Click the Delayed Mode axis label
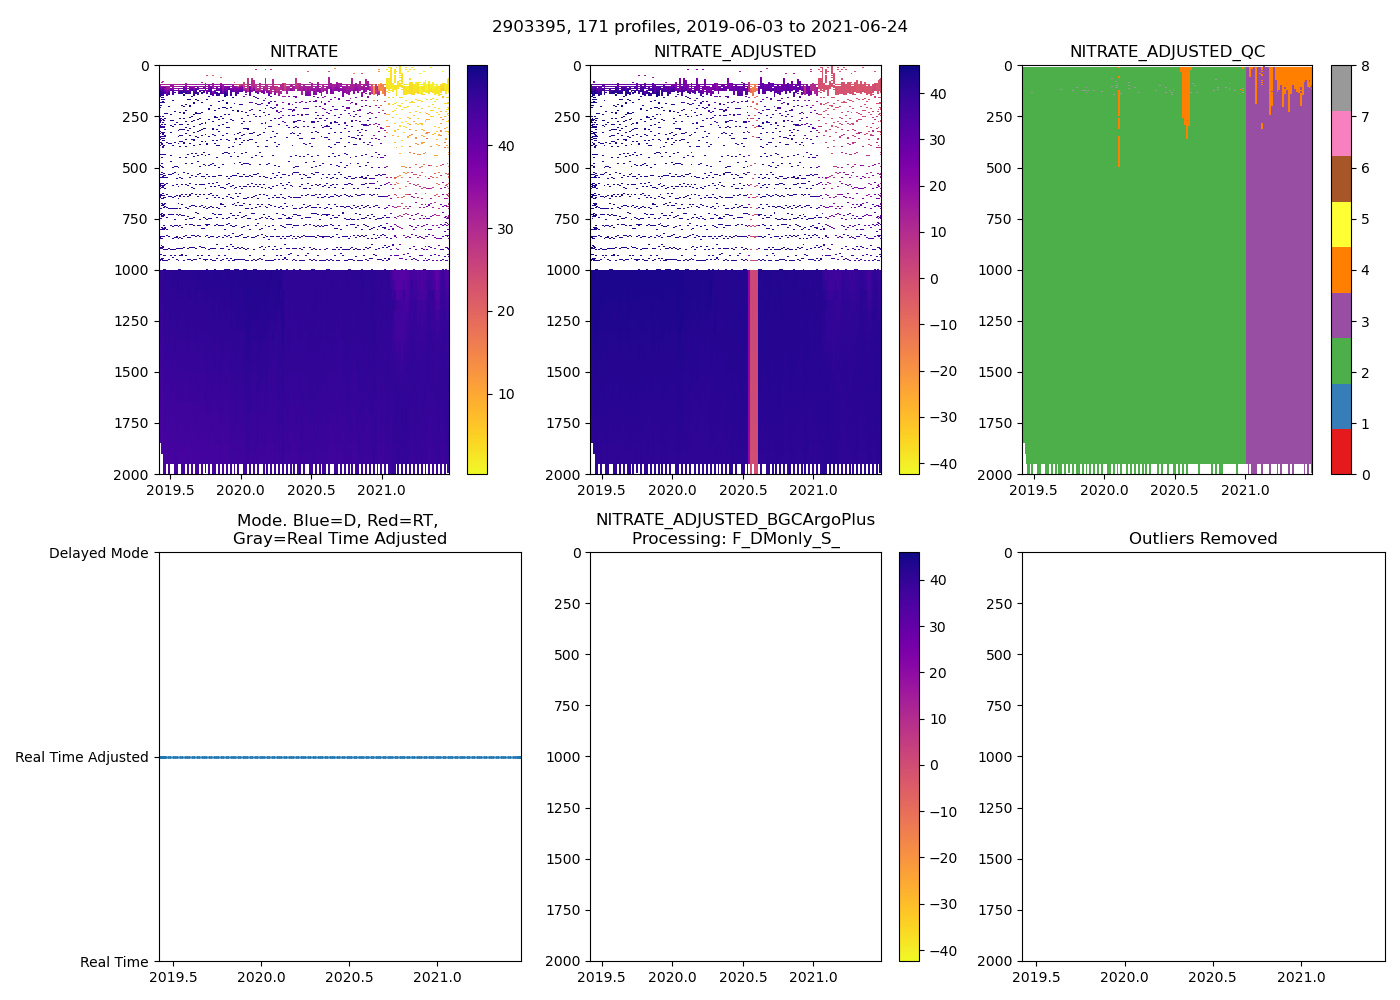This screenshot has height=1000, width=1400. coord(98,553)
